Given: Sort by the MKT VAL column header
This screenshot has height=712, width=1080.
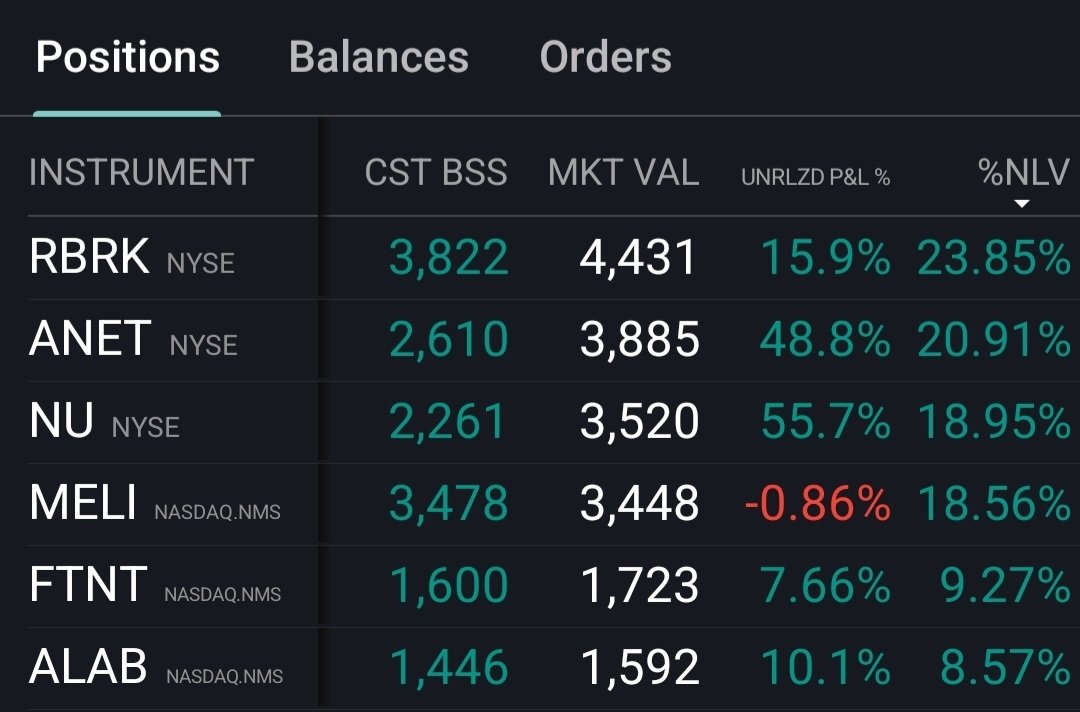Looking at the screenshot, I should (623, 172).
